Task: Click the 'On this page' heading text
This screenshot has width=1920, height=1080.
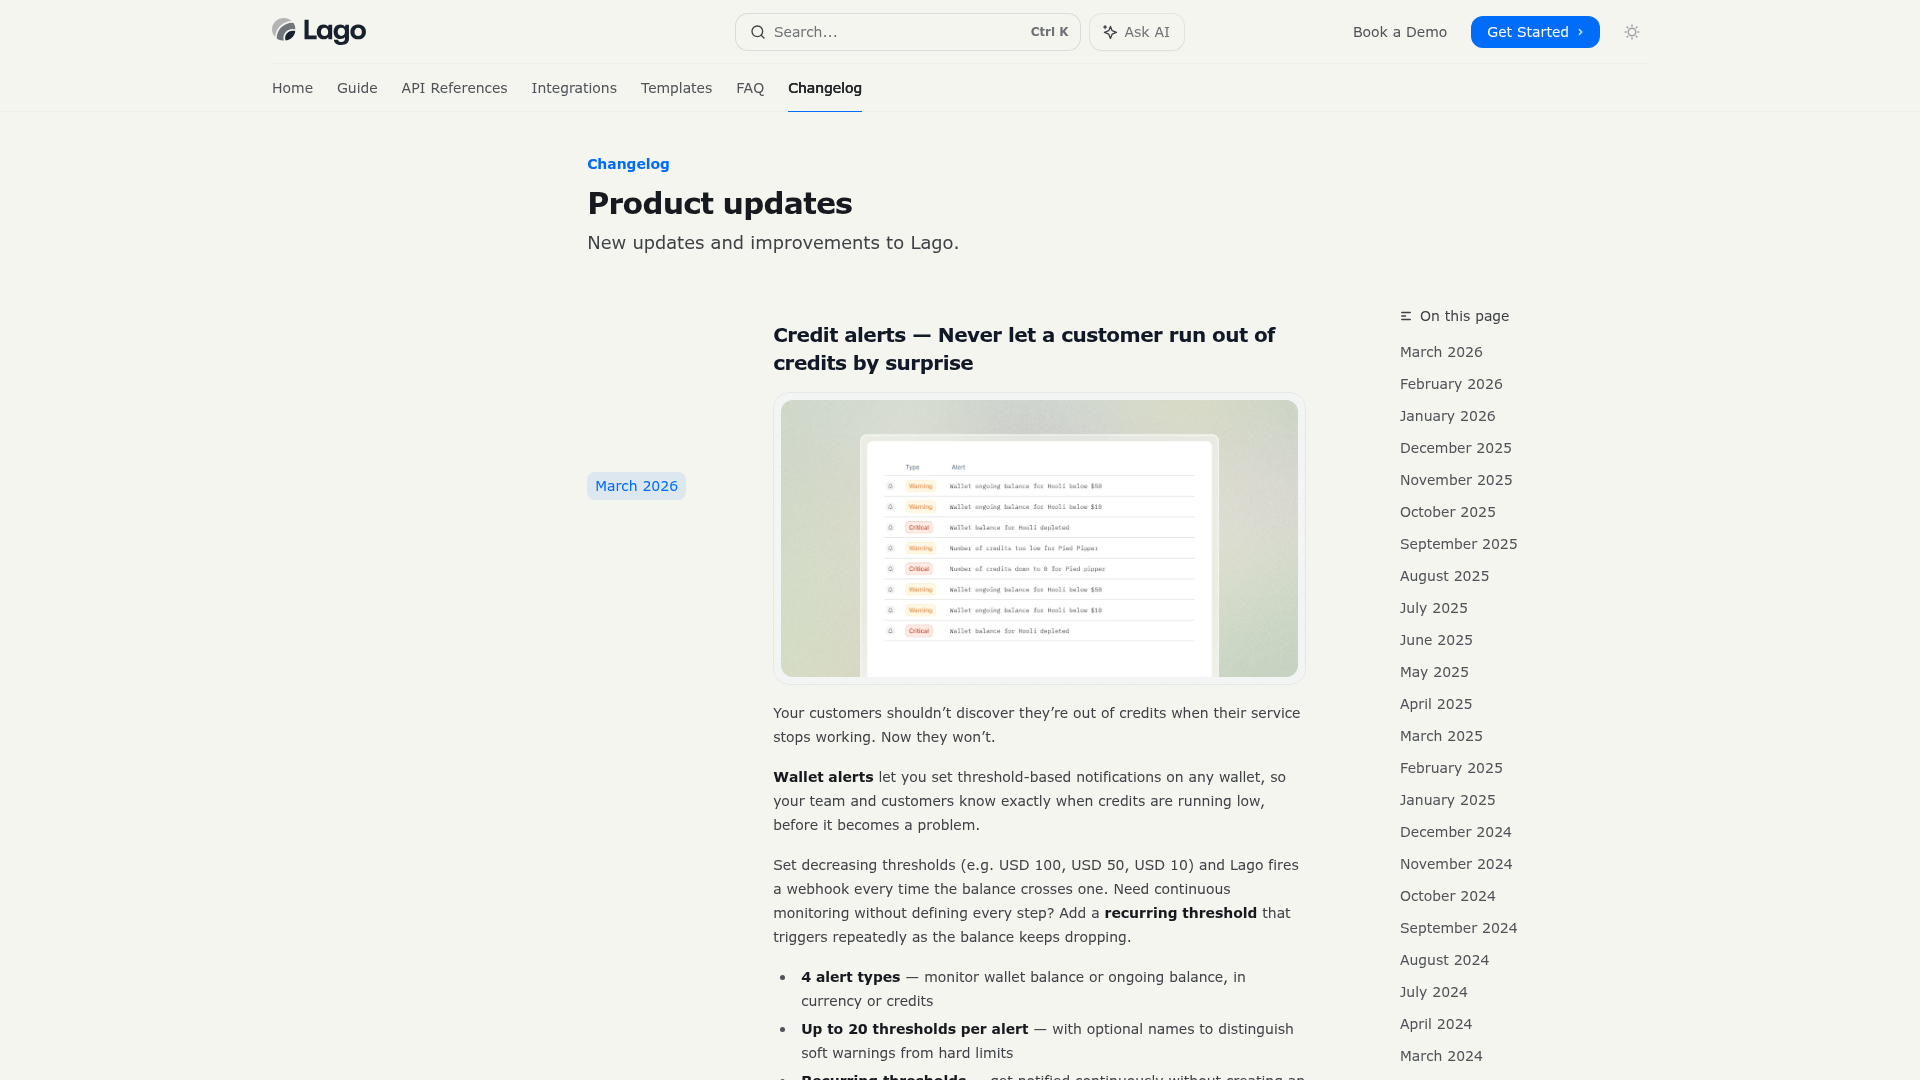Action: (1465, 316)
